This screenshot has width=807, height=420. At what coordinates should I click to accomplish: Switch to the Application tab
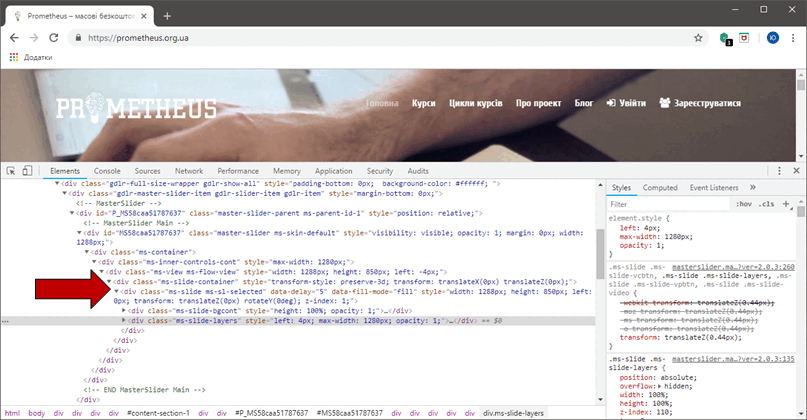[334, 171]
